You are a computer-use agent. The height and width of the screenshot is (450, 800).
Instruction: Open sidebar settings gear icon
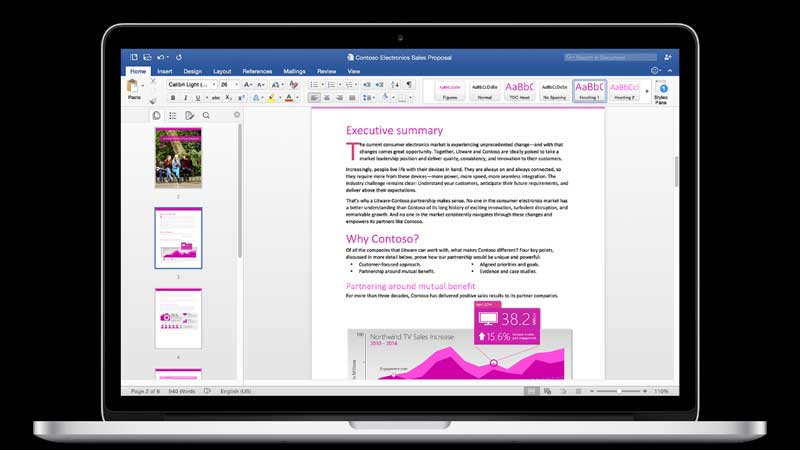click(237, 115)
